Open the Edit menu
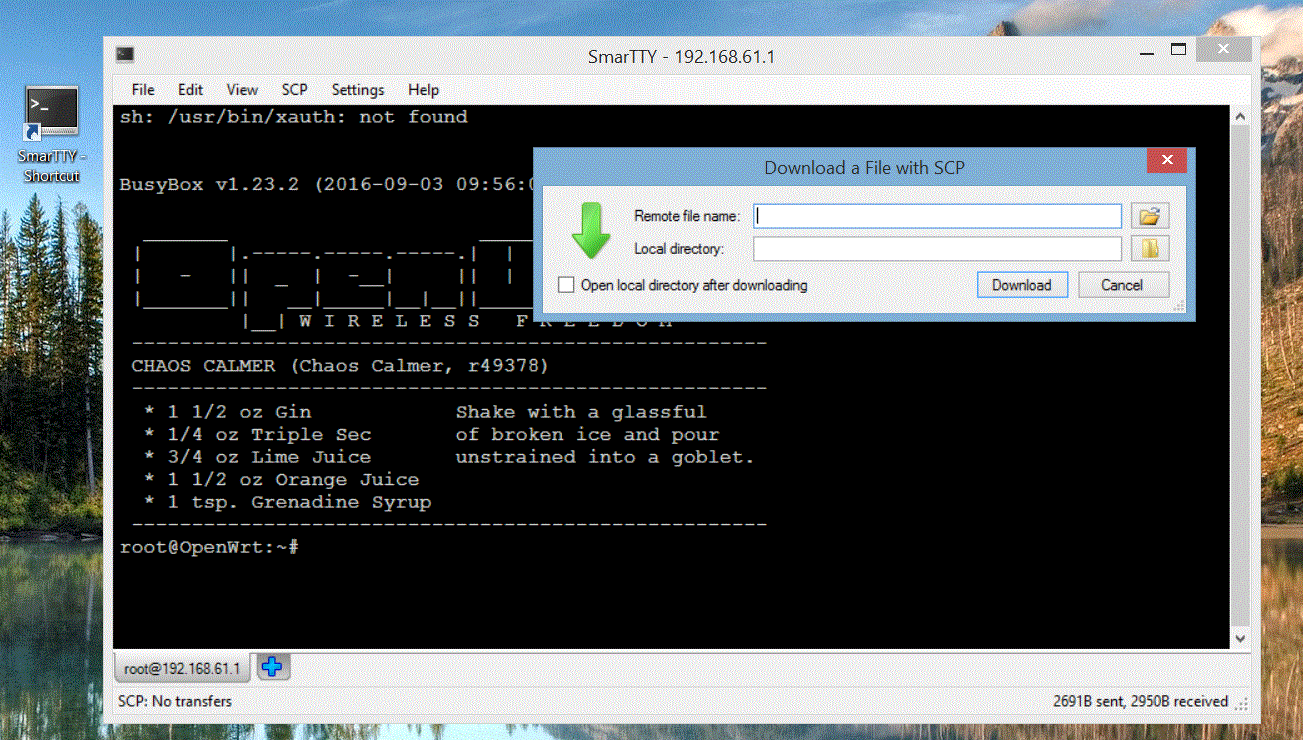Viewport: 1303px width, 740px height. click(x=191, y=89)
